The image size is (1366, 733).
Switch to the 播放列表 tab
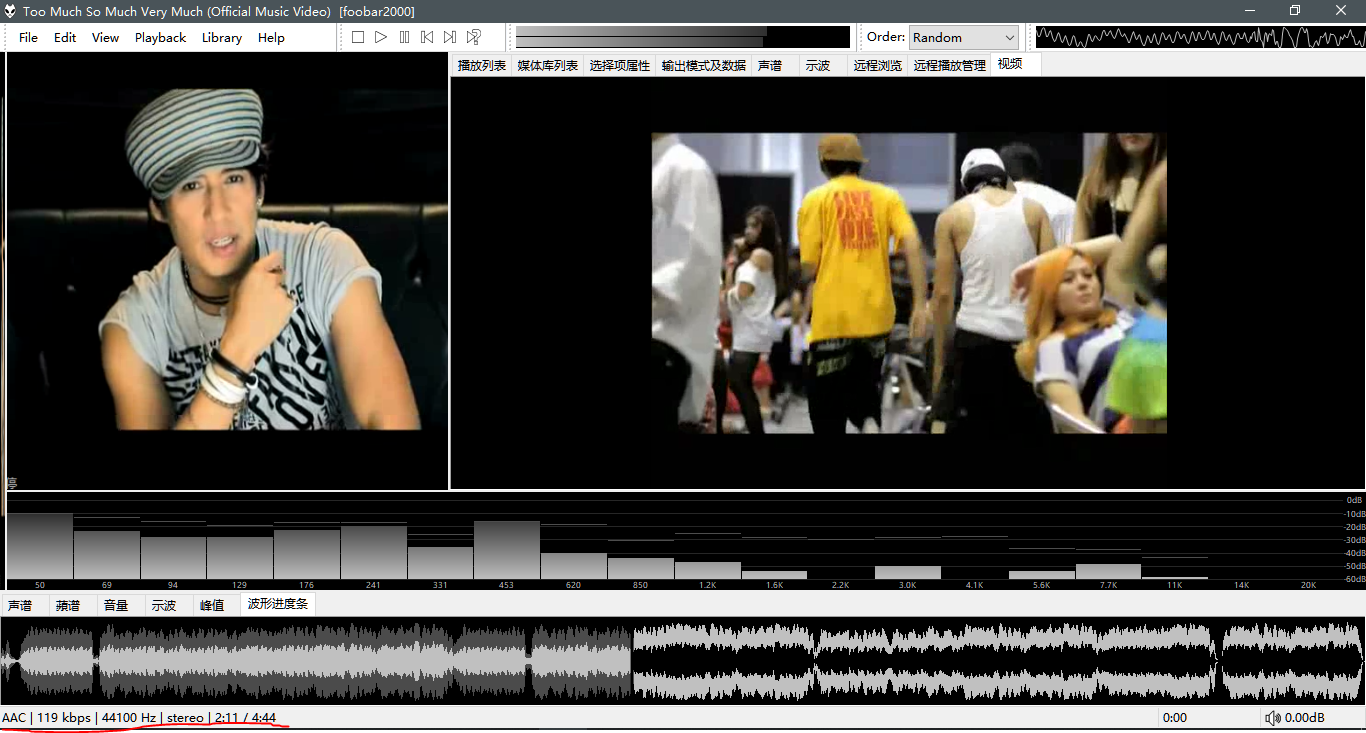[x=481, y=65]
